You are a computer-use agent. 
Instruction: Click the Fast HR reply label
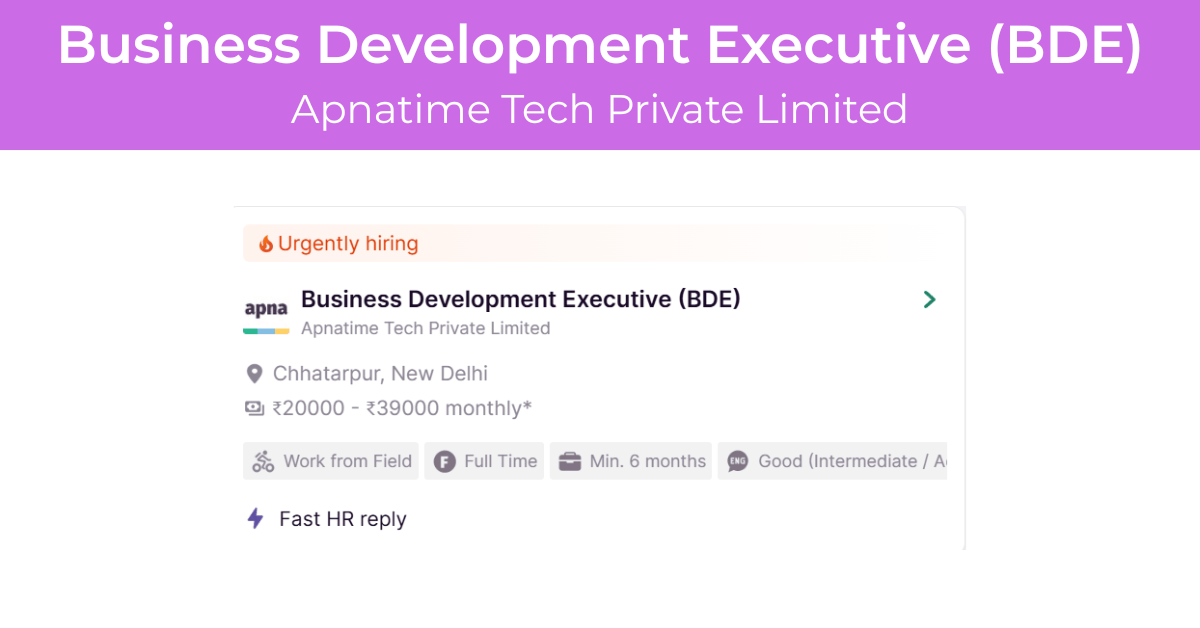pyautogui.click(x=343, y=519)
